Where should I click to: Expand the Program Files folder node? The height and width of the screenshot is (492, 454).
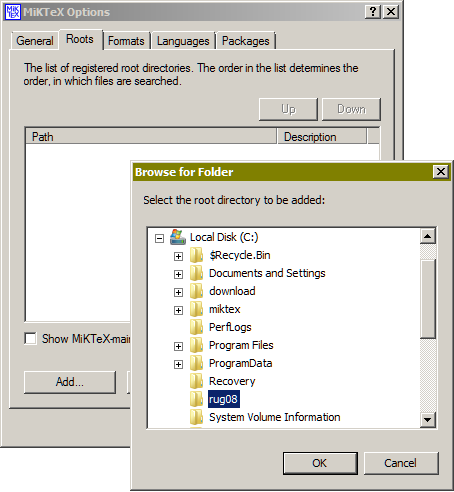point(178,346)
